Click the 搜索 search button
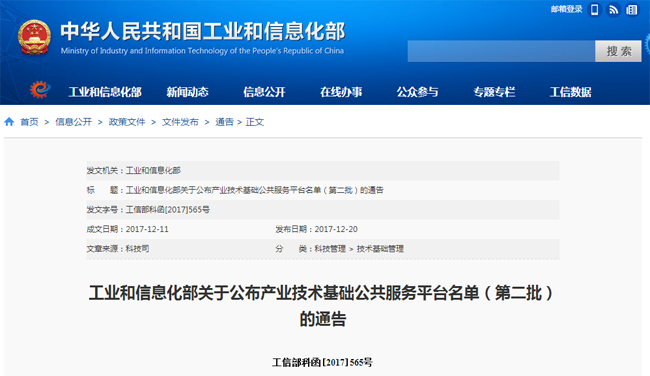Image resolution: width=650 pixels, height=376 pixels. click(618, 51)
